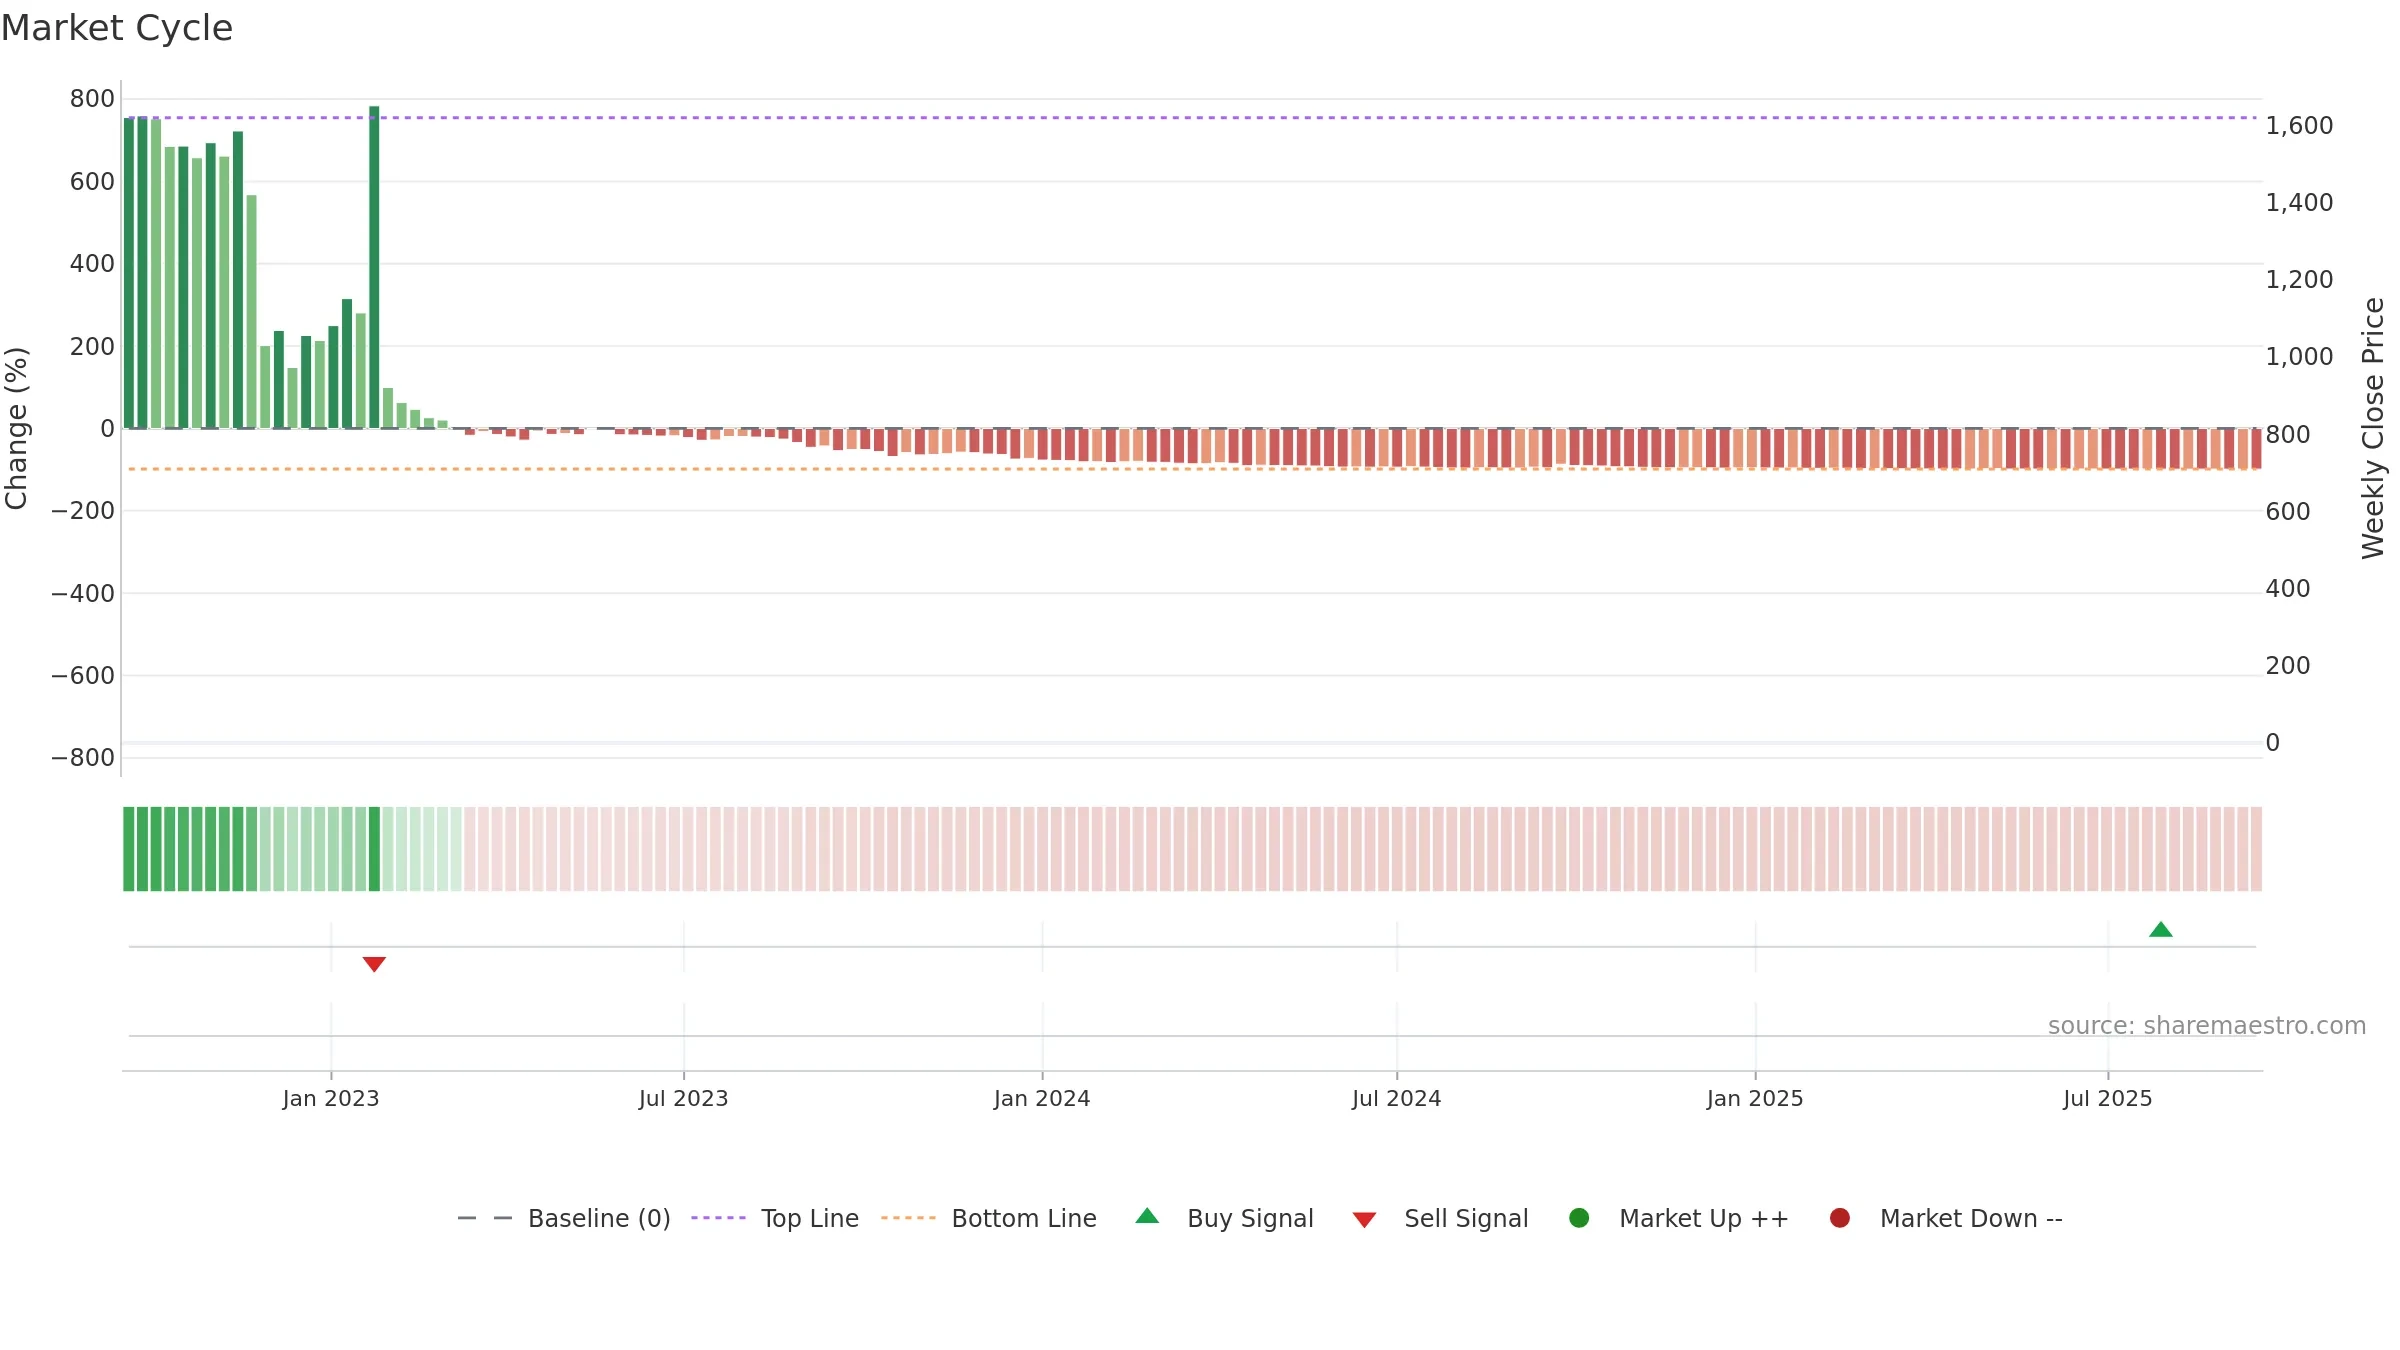Screen dimensions: 2400x1350
Task: Click the 600 label on the left axis
Action: [x=92, y=182]
